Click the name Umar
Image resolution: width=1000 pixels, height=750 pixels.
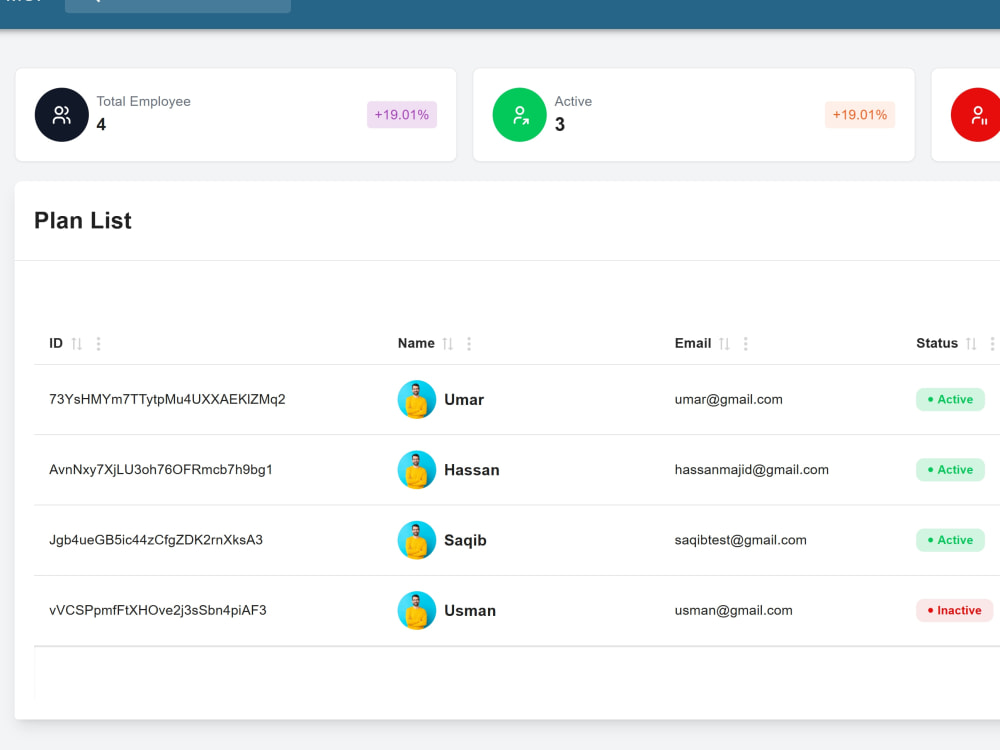(x=464, y=400)
